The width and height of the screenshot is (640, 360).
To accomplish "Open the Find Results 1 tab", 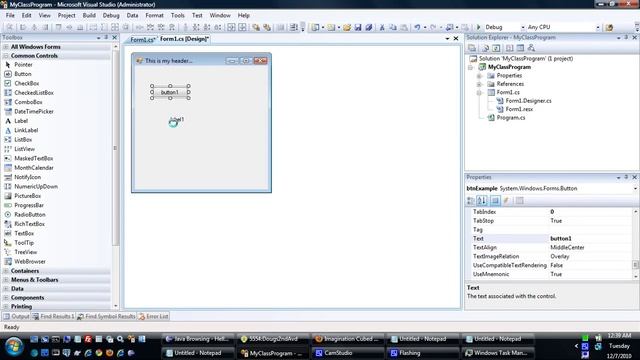I will (53, 316).
